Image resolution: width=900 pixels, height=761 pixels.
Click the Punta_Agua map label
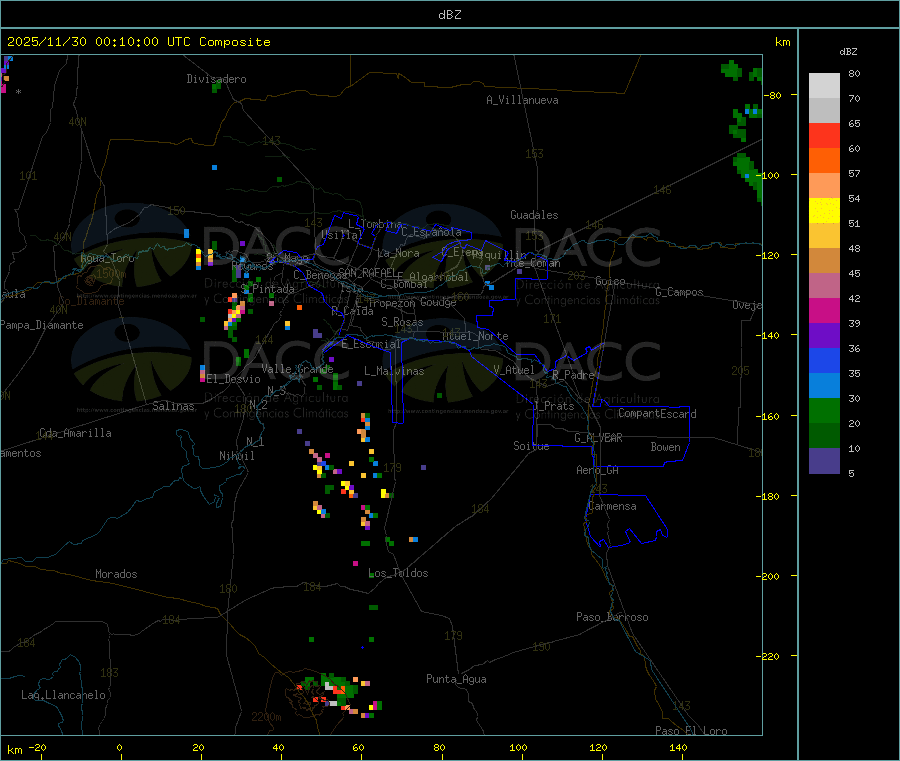click(x=456, y=679)
